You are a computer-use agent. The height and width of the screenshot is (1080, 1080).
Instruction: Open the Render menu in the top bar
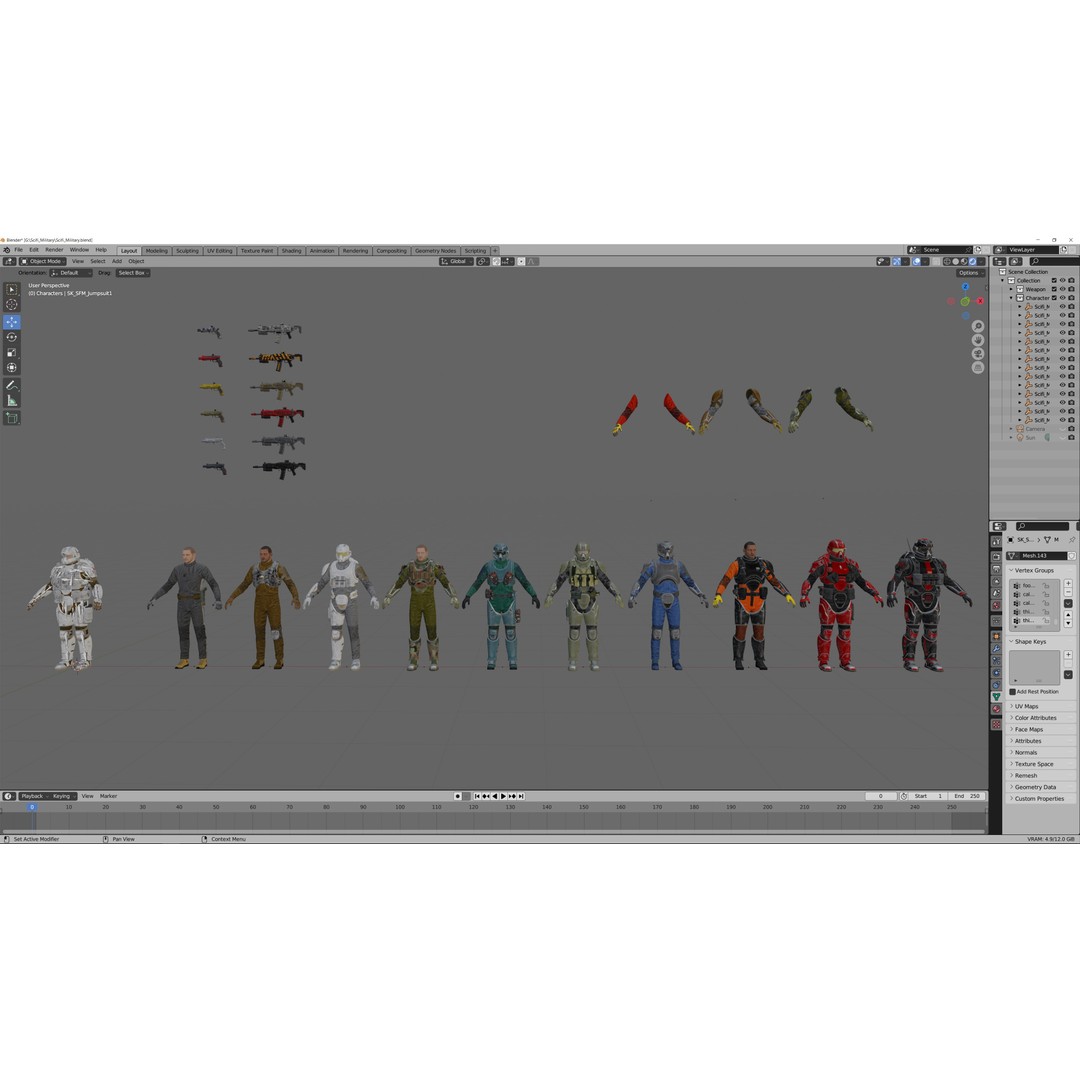pos(54,250)
